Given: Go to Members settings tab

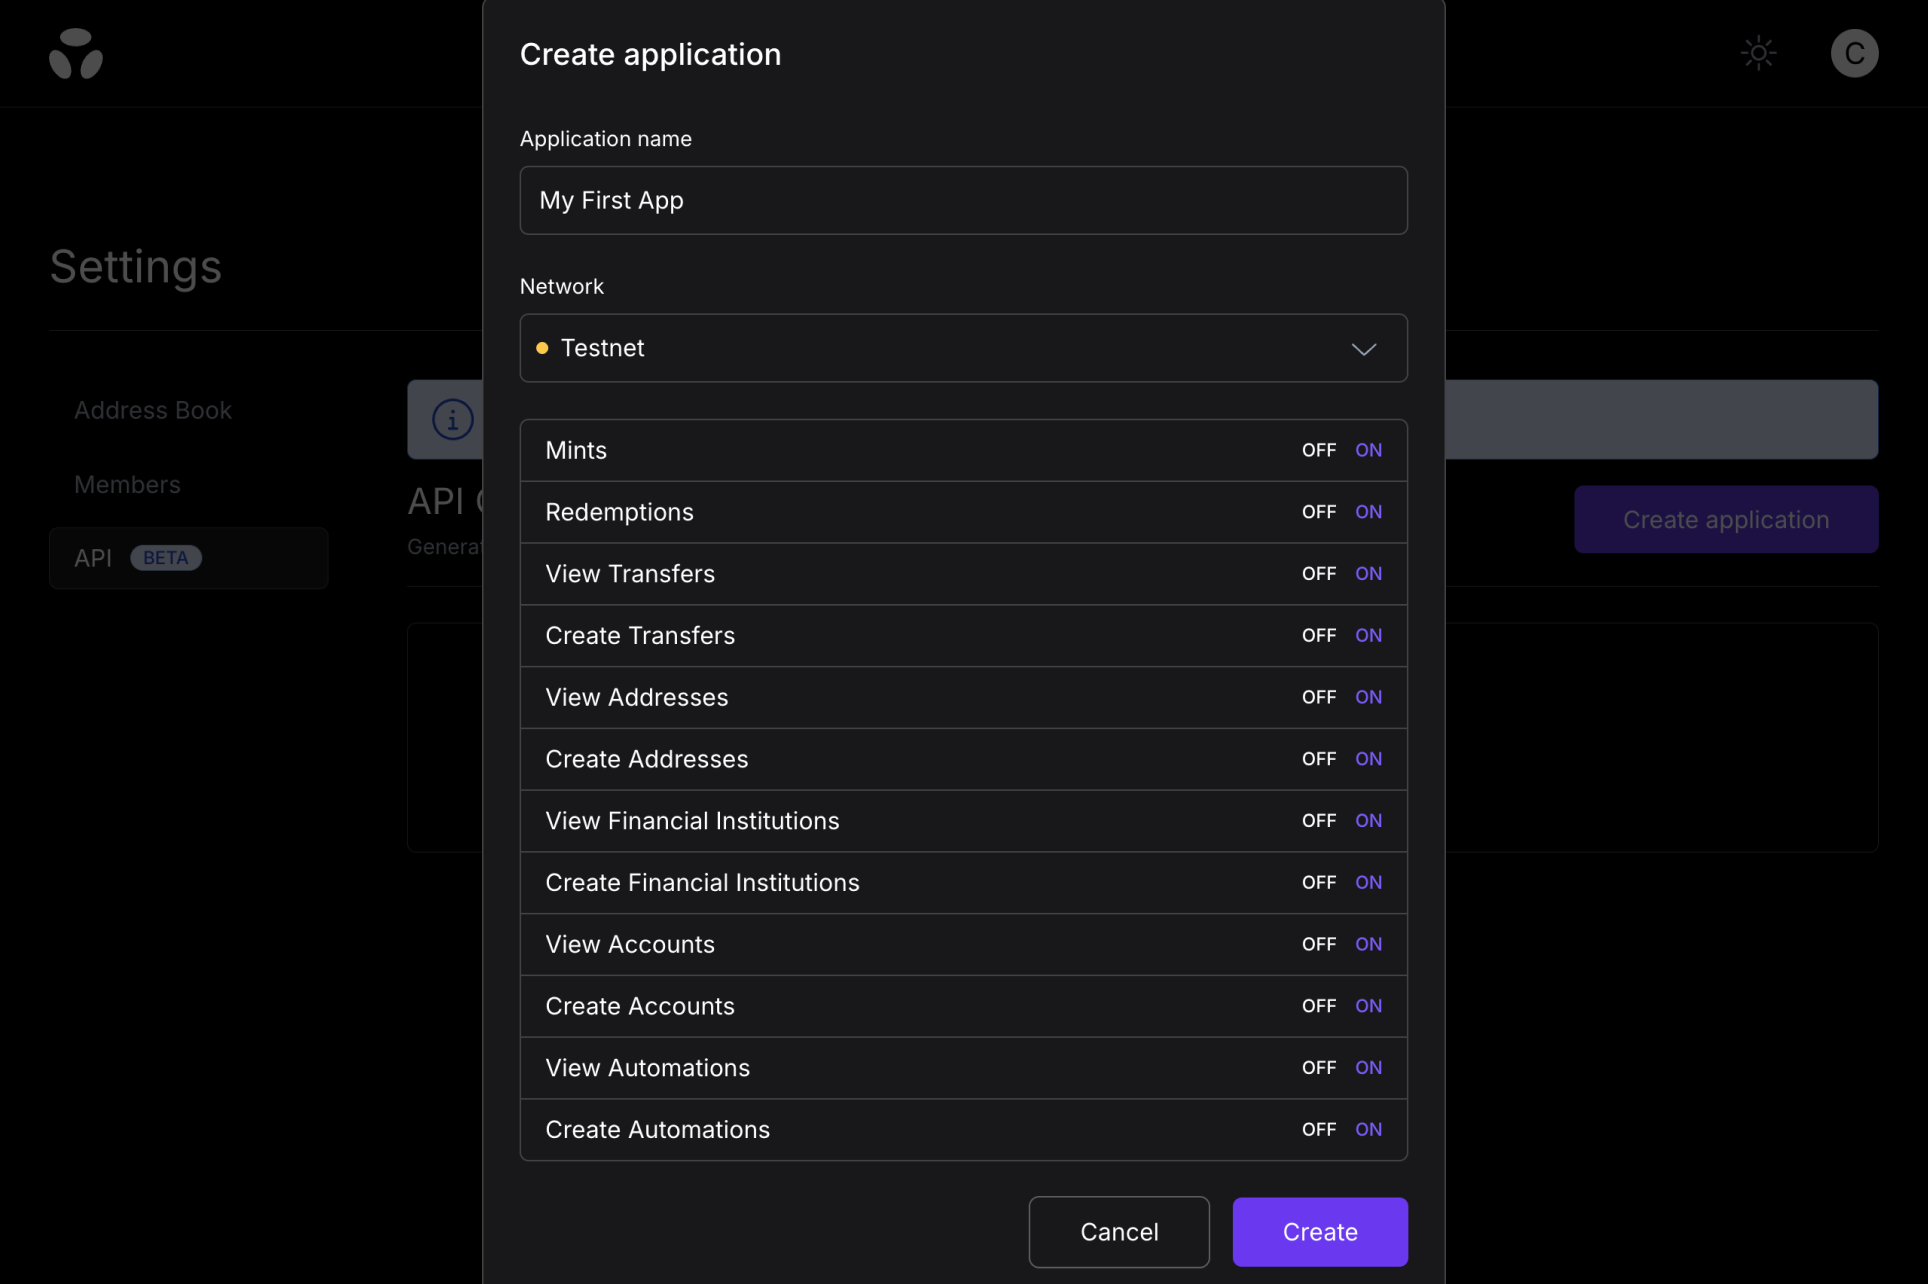Looking at the screenshot, I should pos(127,485).
